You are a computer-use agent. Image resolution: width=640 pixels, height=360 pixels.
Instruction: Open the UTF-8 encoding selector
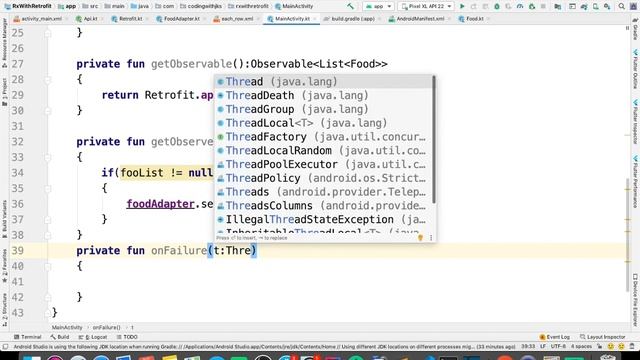point(558,347)
